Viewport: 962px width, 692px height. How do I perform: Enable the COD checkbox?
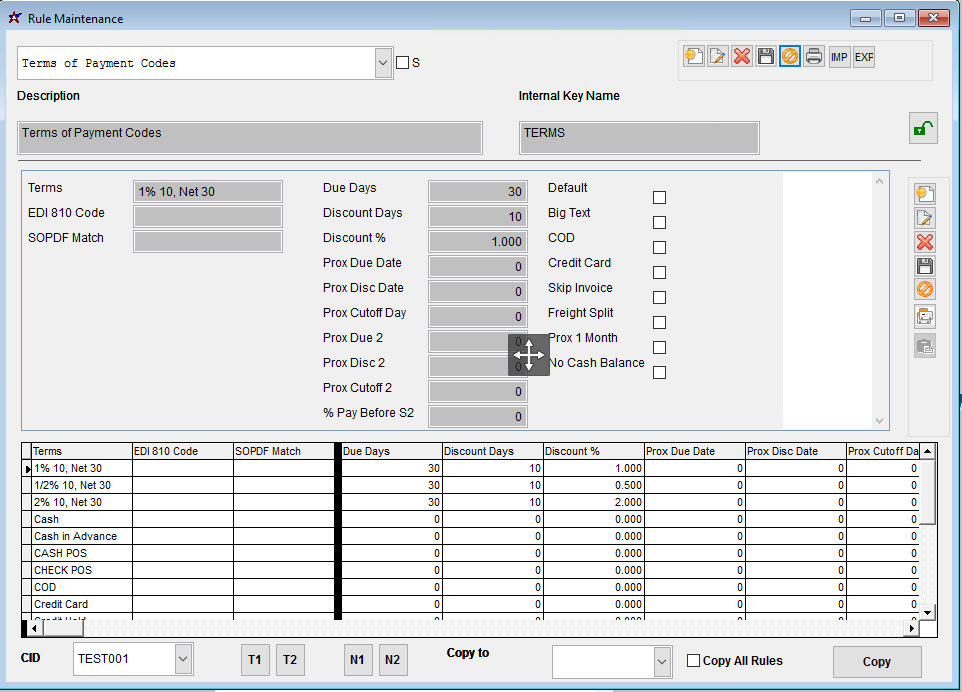pos(659,247)
